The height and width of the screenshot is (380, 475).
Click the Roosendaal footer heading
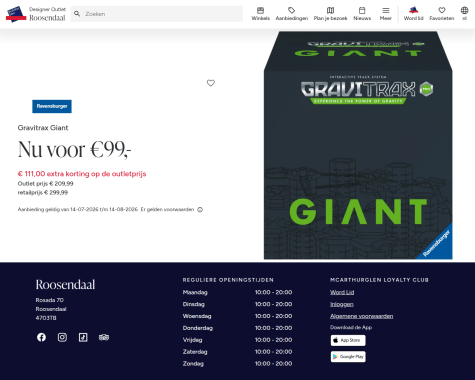(x=65, y=285)
